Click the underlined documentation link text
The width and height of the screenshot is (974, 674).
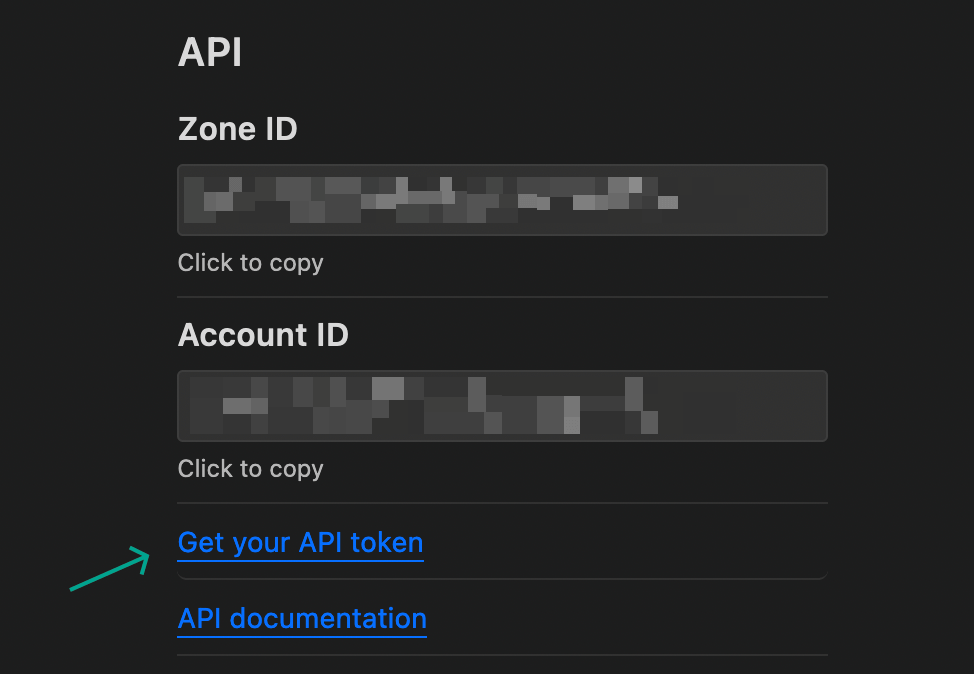[301, 619]
